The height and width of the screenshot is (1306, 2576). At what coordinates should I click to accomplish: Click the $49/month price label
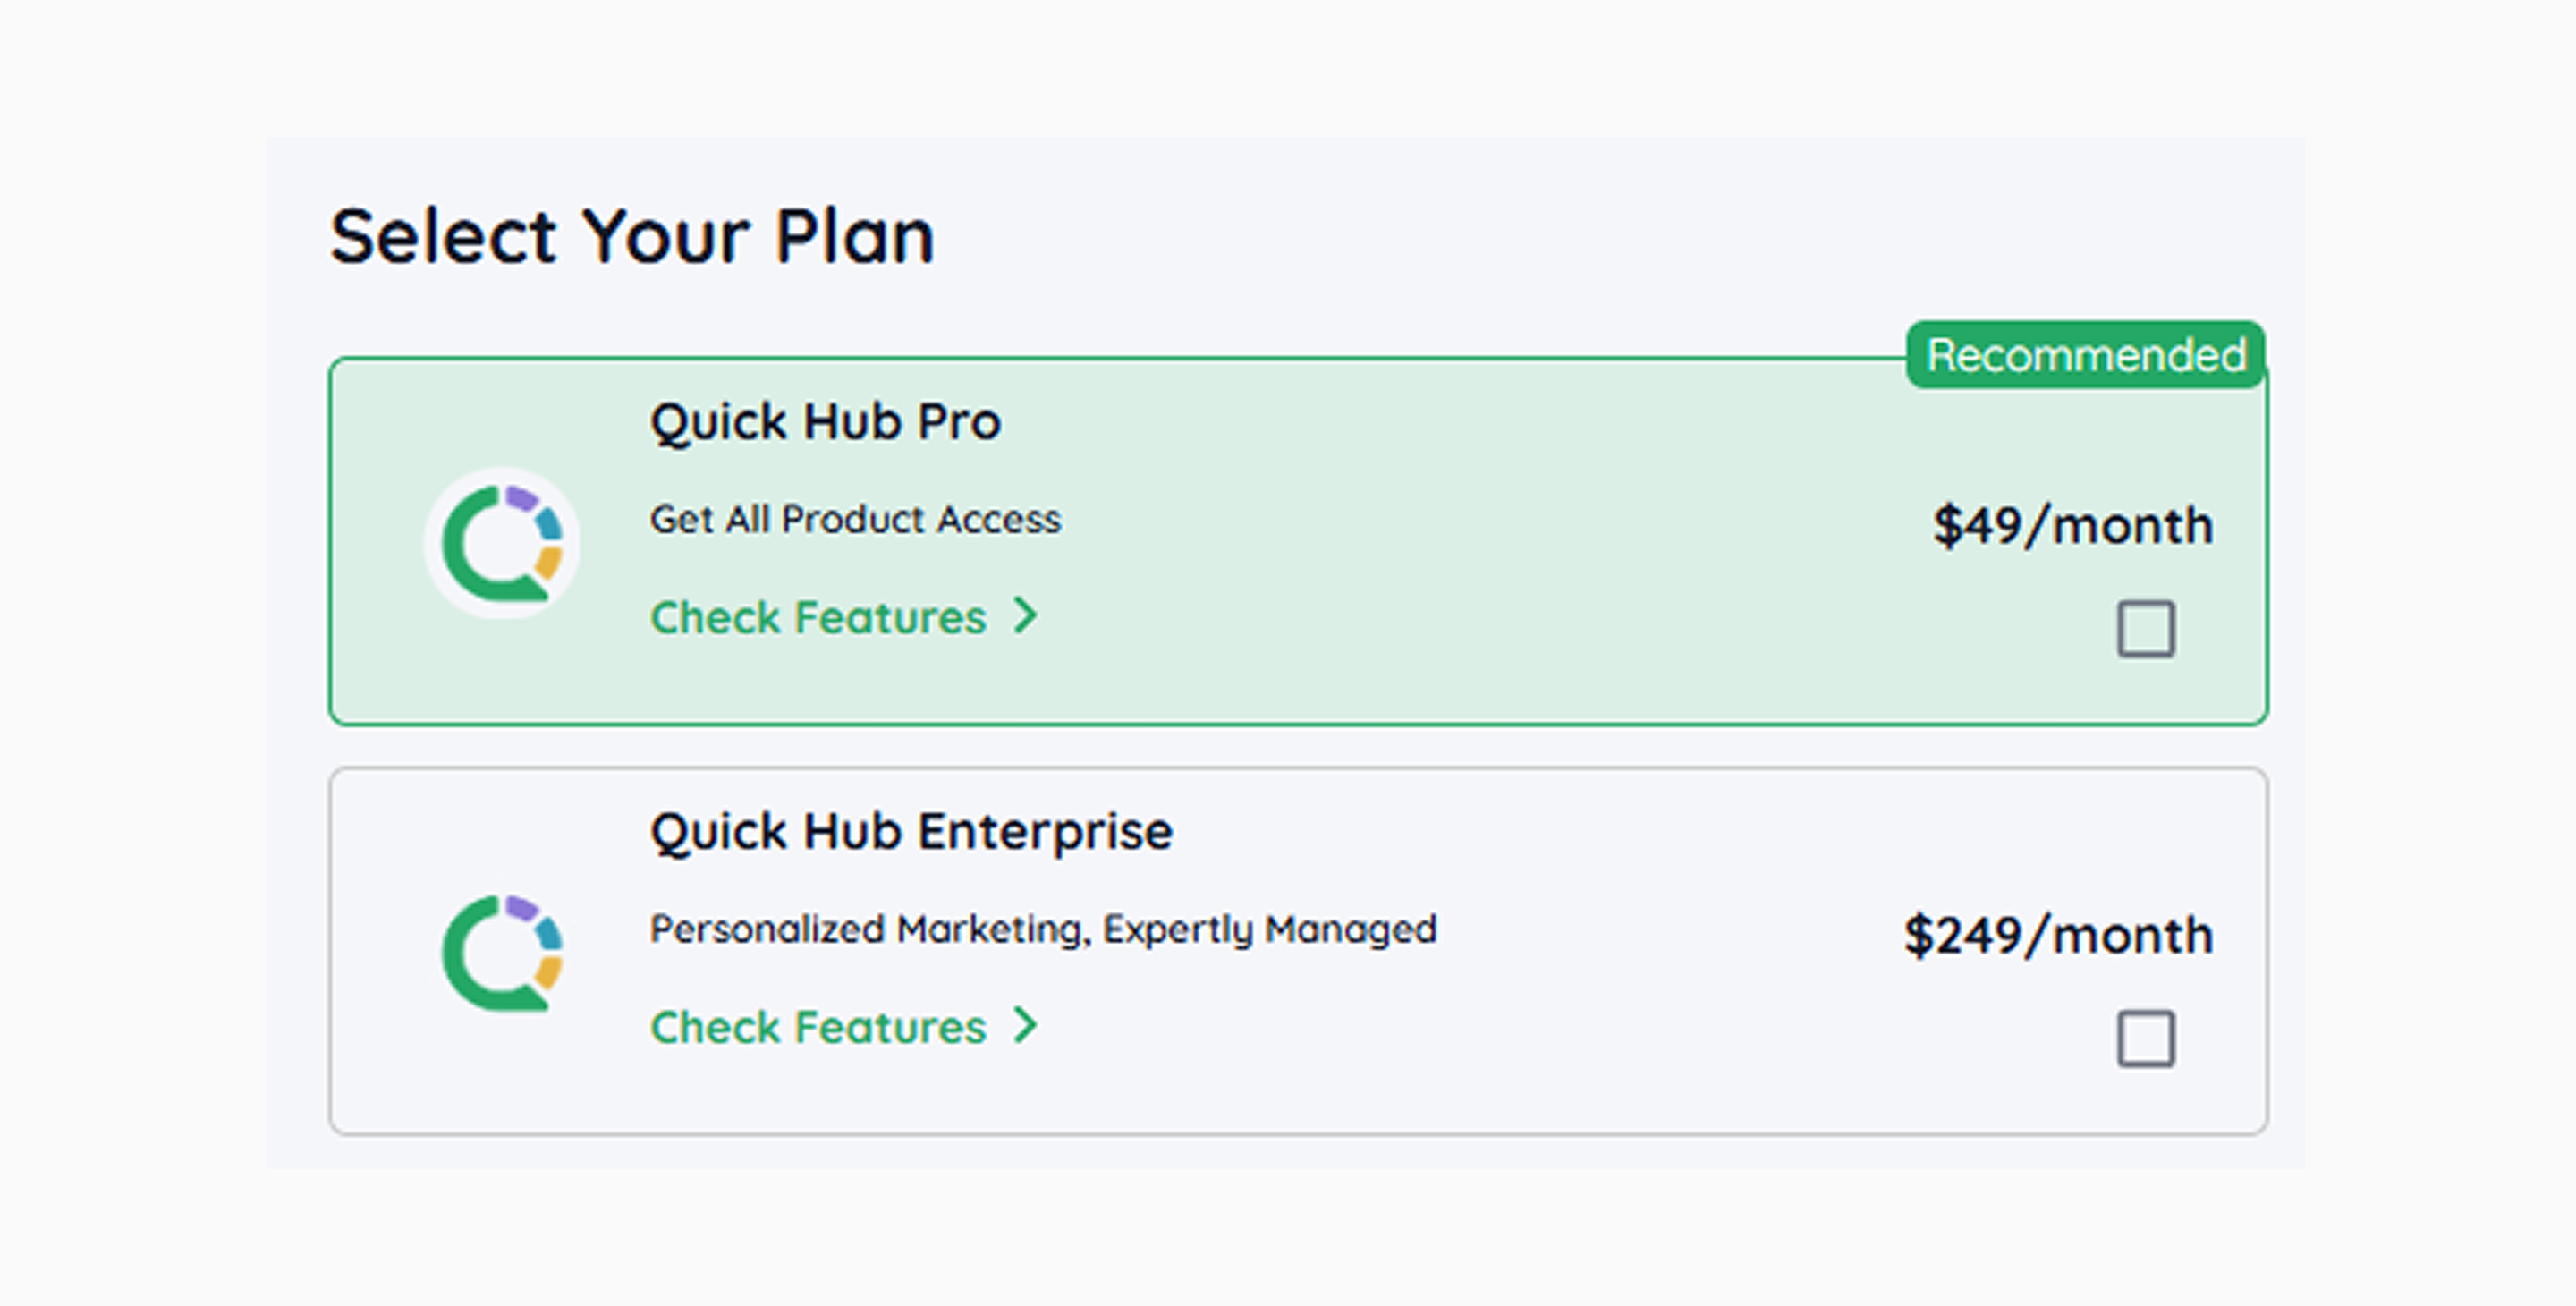[2072, 526]
